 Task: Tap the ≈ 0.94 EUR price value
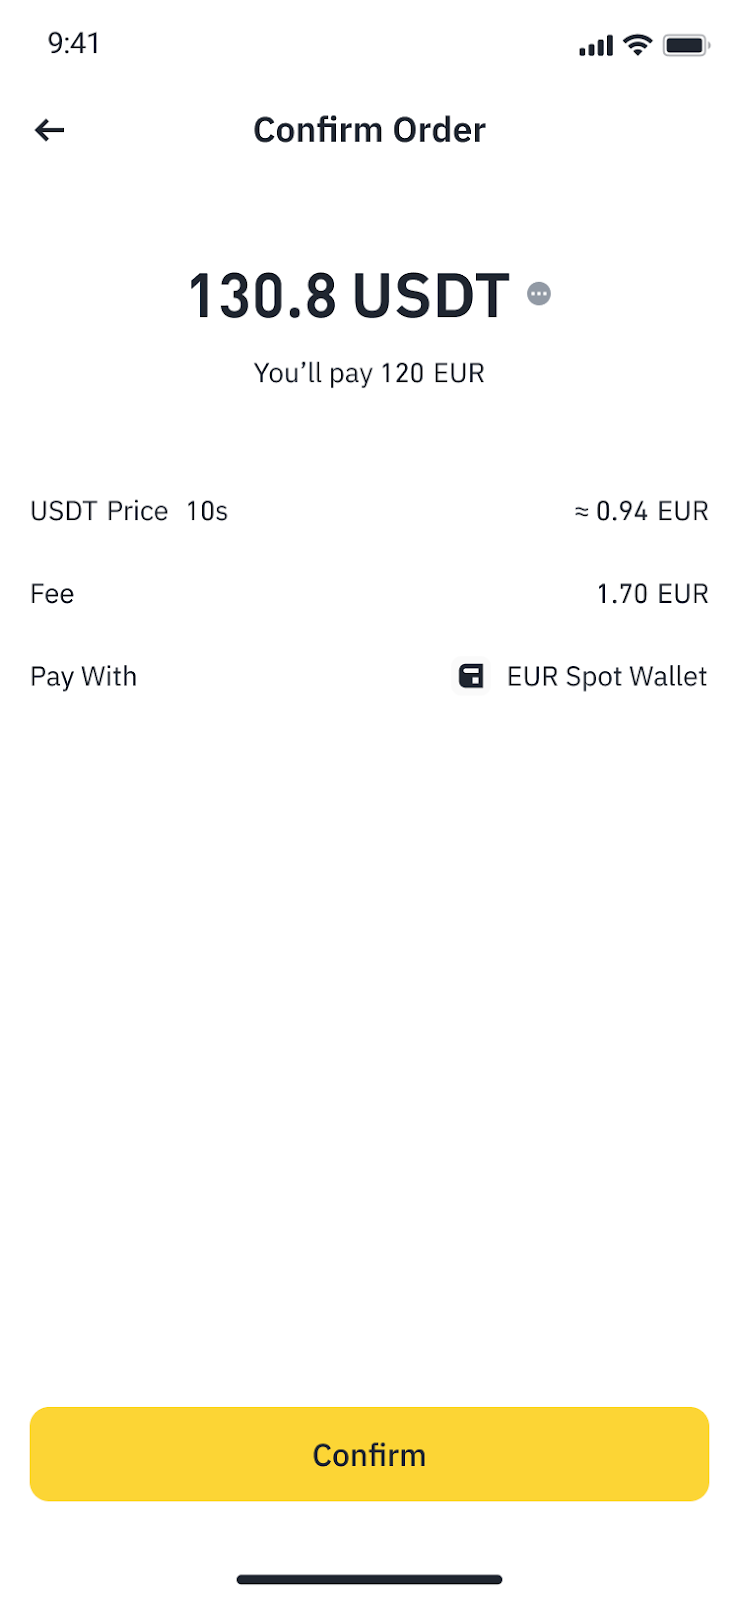641,511
